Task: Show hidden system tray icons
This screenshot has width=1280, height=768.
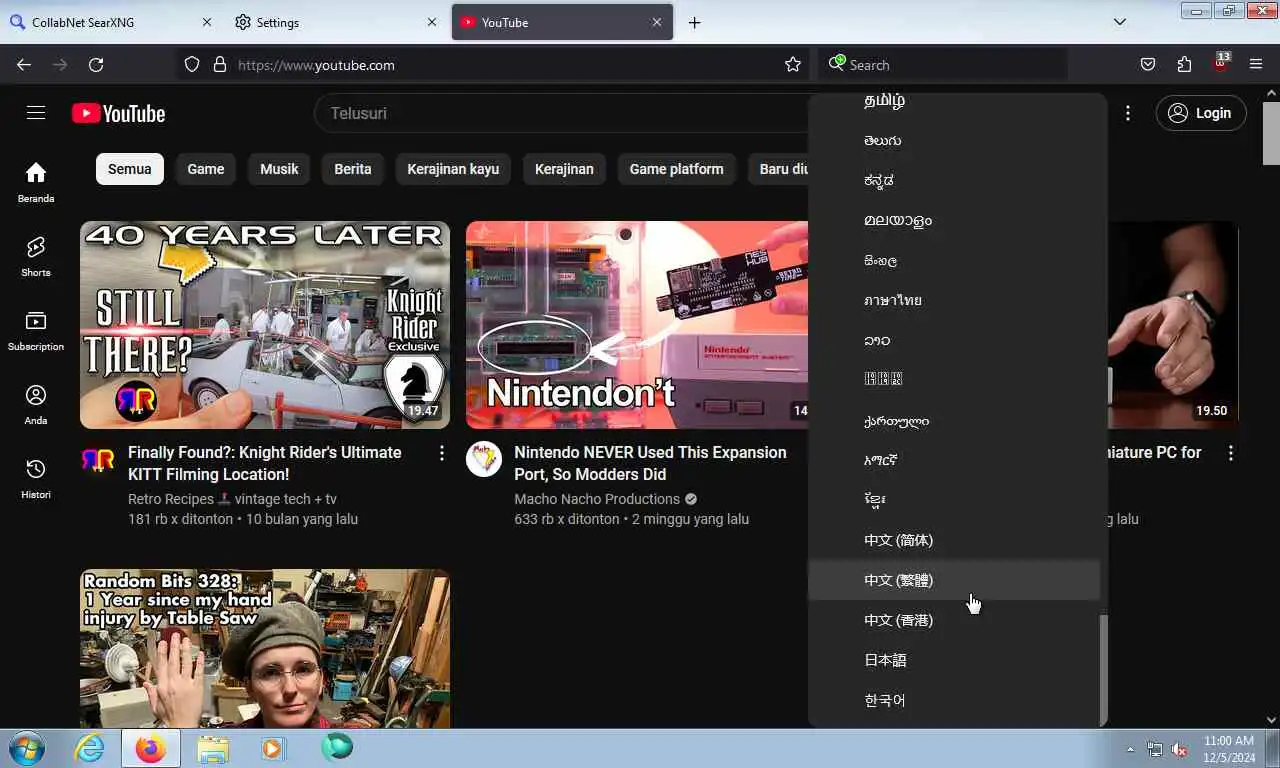Action: pyautogui.click(x=1131, y=749)
